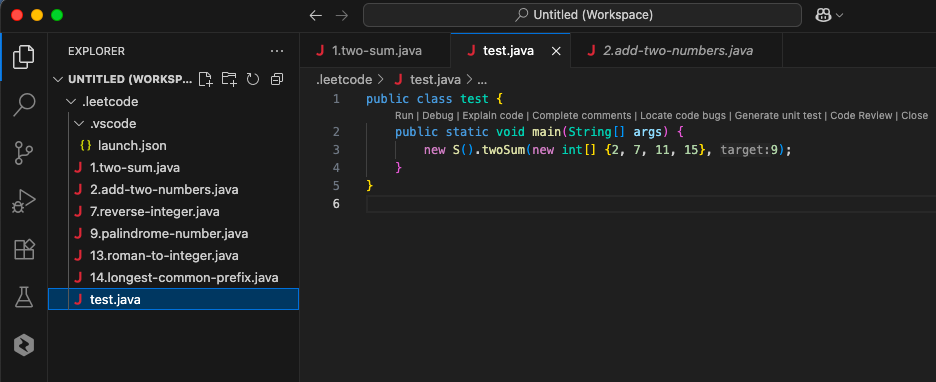Open 7.reverse-integer.java from file tree
936x382 pixels.
point(173,212)
